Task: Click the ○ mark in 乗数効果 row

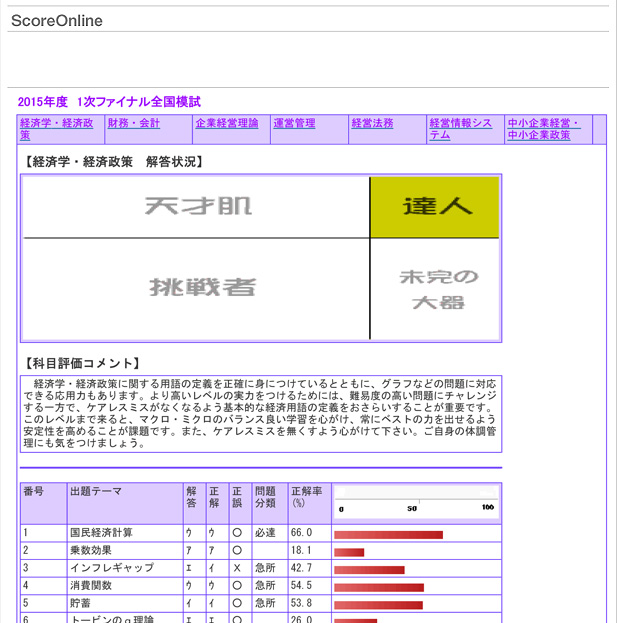Action: pyautogui.click(x=237, y=551)
